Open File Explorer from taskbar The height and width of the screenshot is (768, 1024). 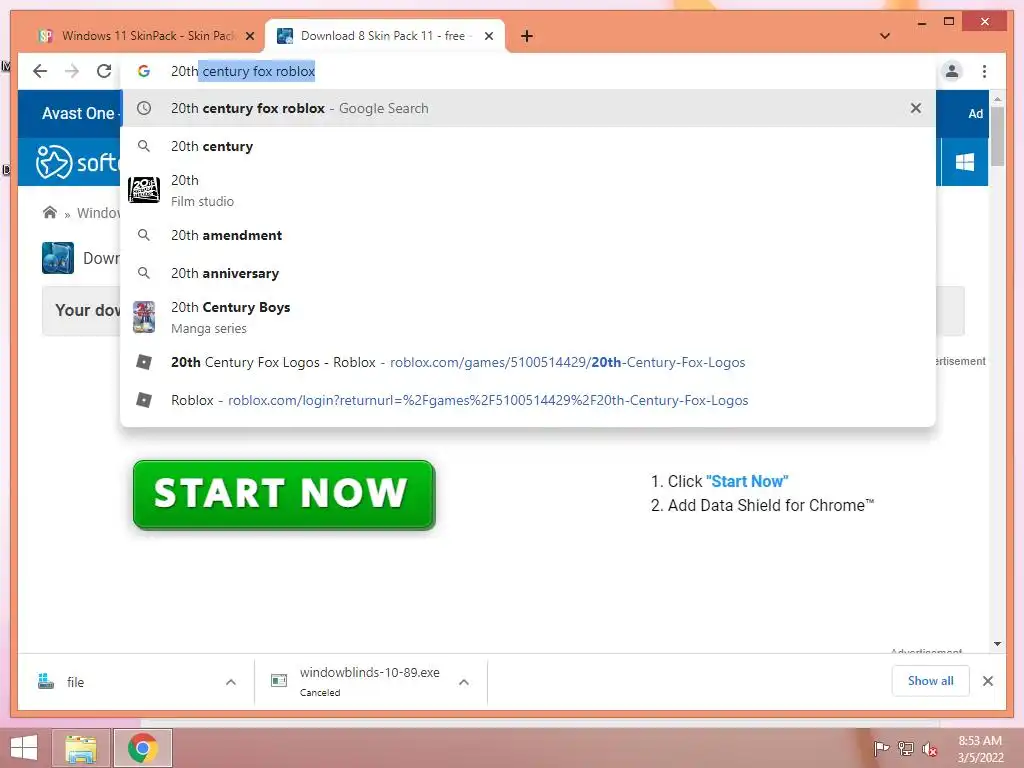click(82, 748)
